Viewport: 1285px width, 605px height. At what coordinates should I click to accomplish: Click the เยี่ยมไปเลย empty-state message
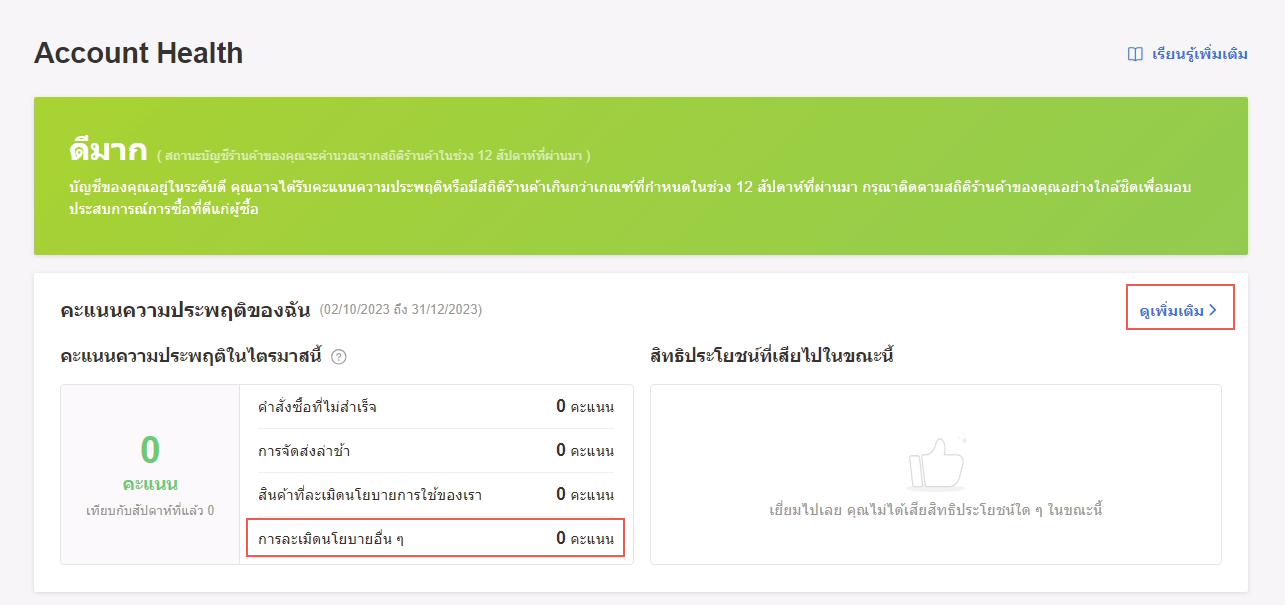935,511
